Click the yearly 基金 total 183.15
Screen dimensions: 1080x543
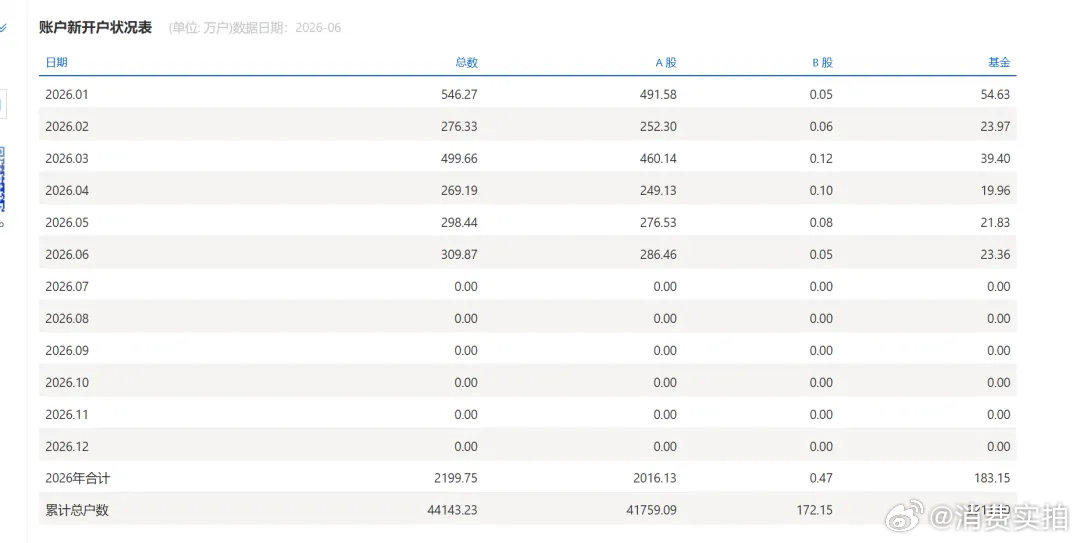click(993, 478)
